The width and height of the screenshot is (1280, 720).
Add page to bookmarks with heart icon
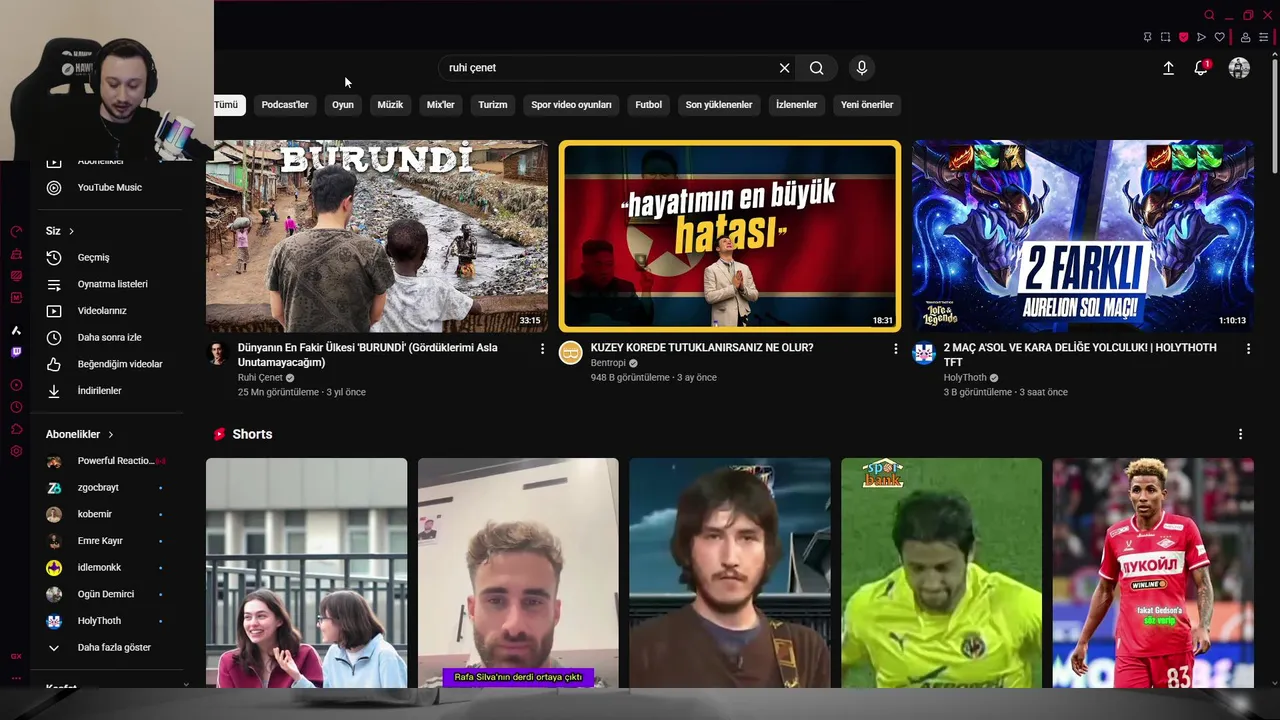click(1219, 37)
